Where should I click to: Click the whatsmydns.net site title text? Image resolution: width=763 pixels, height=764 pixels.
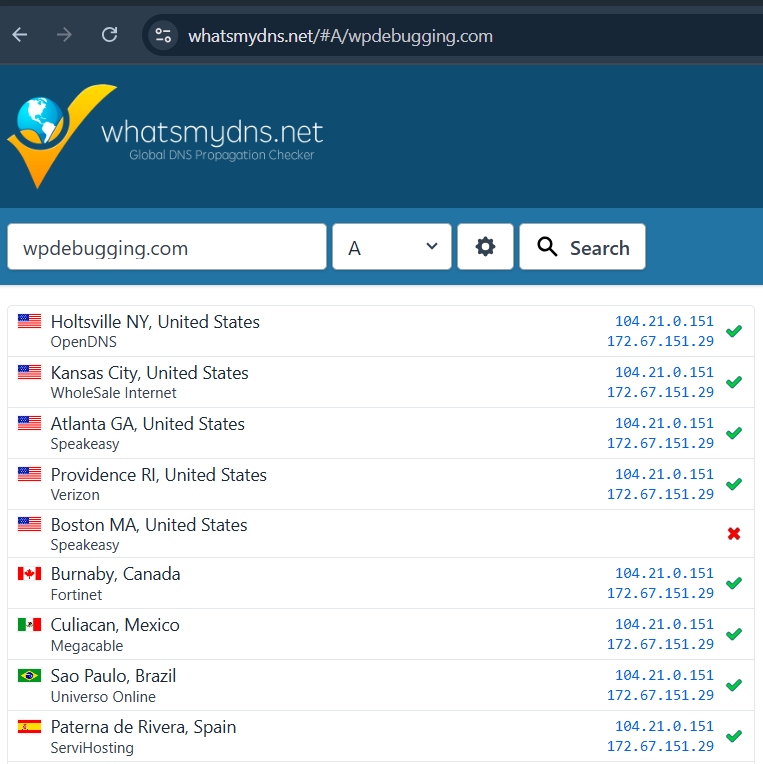coord(212,132)
